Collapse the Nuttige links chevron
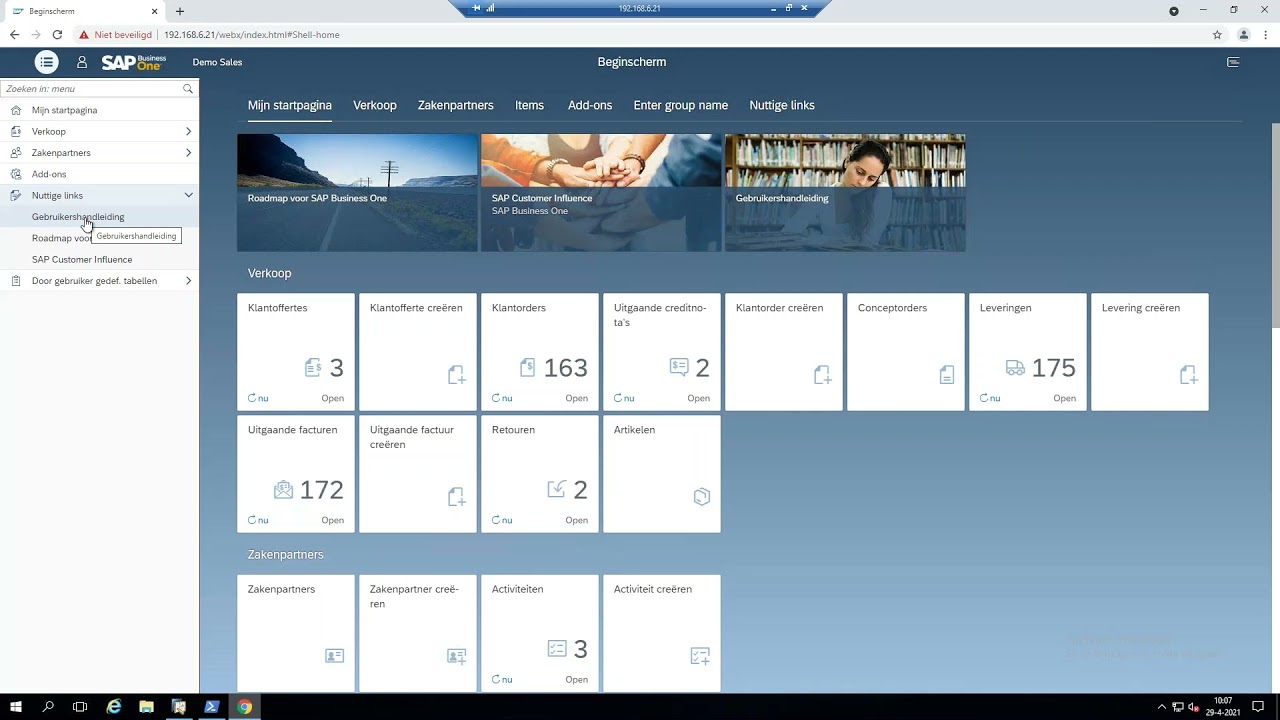The height and width of the screenshot is (720, 1280). (x=188, y=195)
